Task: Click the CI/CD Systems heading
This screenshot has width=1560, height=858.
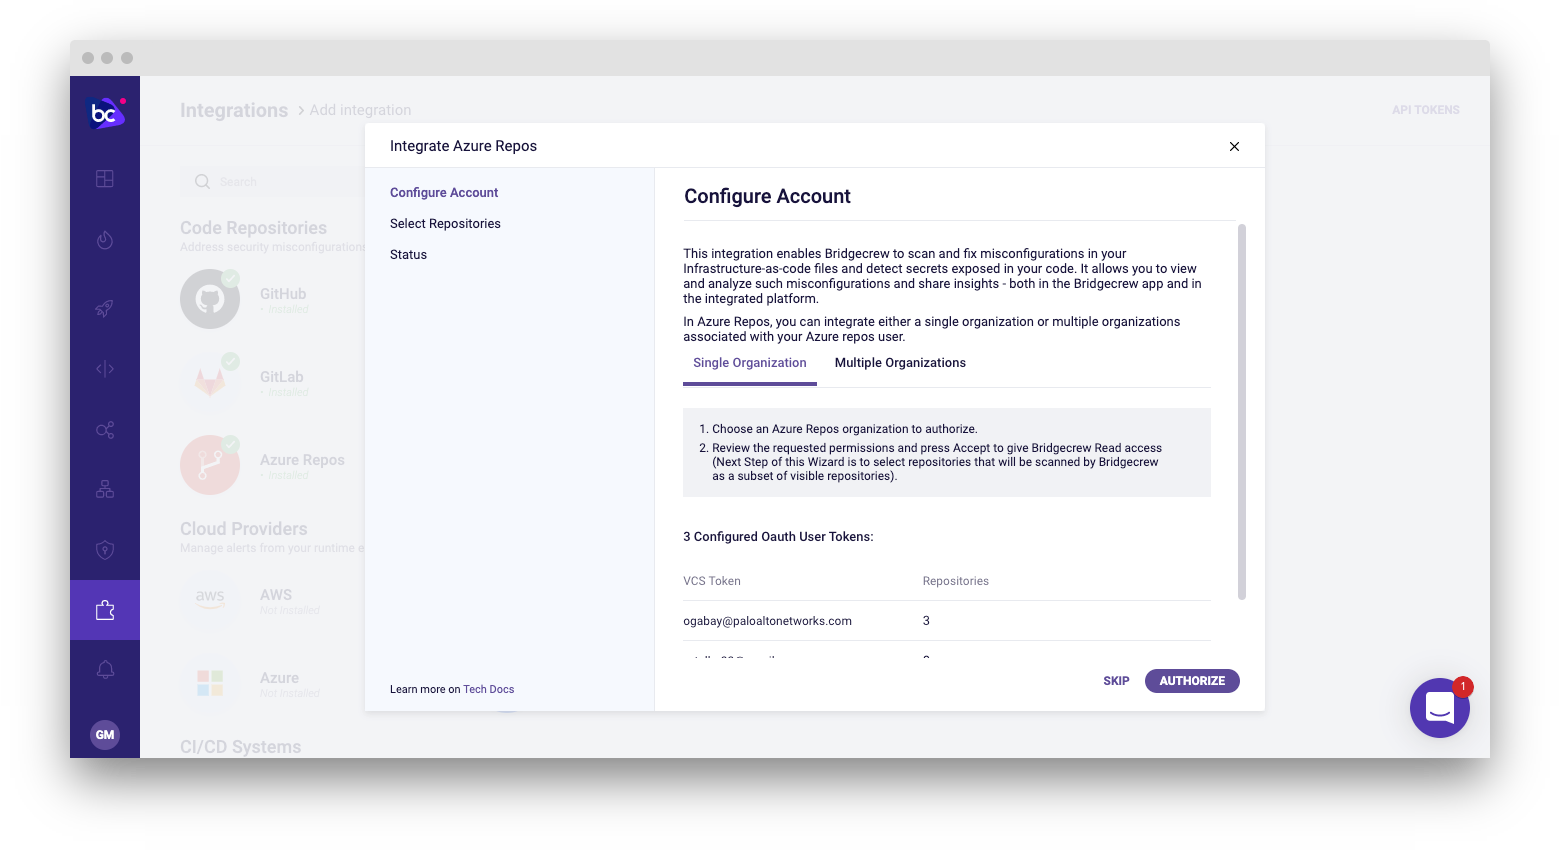Action: tap(240, 747)
